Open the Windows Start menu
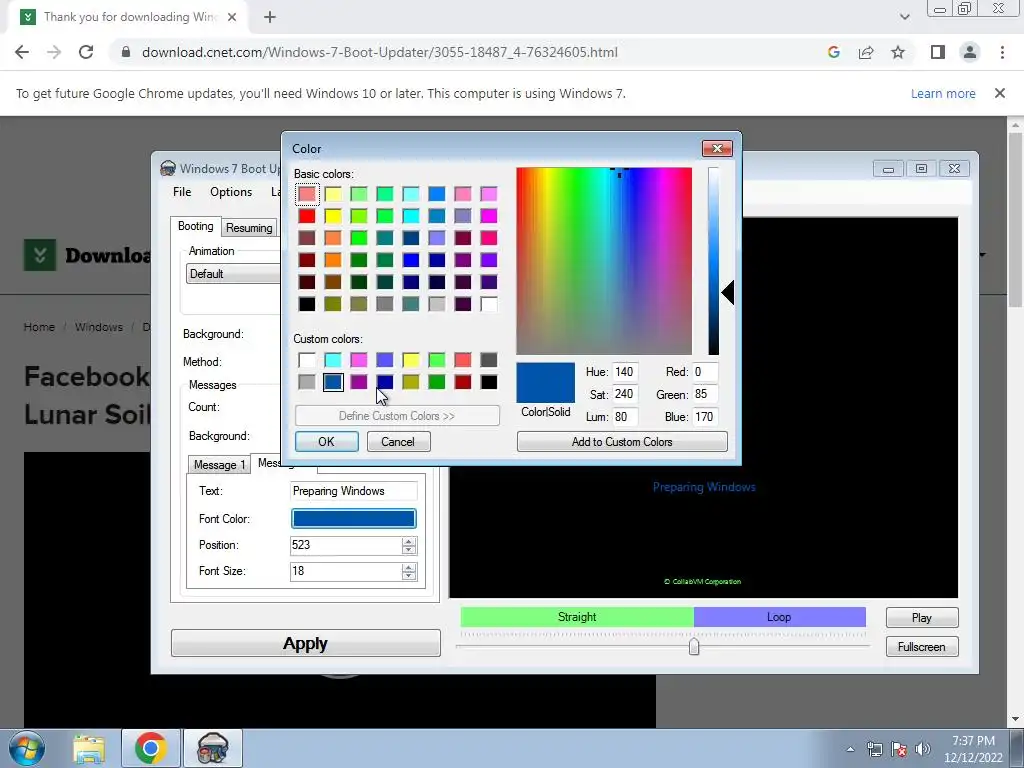 (26, 748)
